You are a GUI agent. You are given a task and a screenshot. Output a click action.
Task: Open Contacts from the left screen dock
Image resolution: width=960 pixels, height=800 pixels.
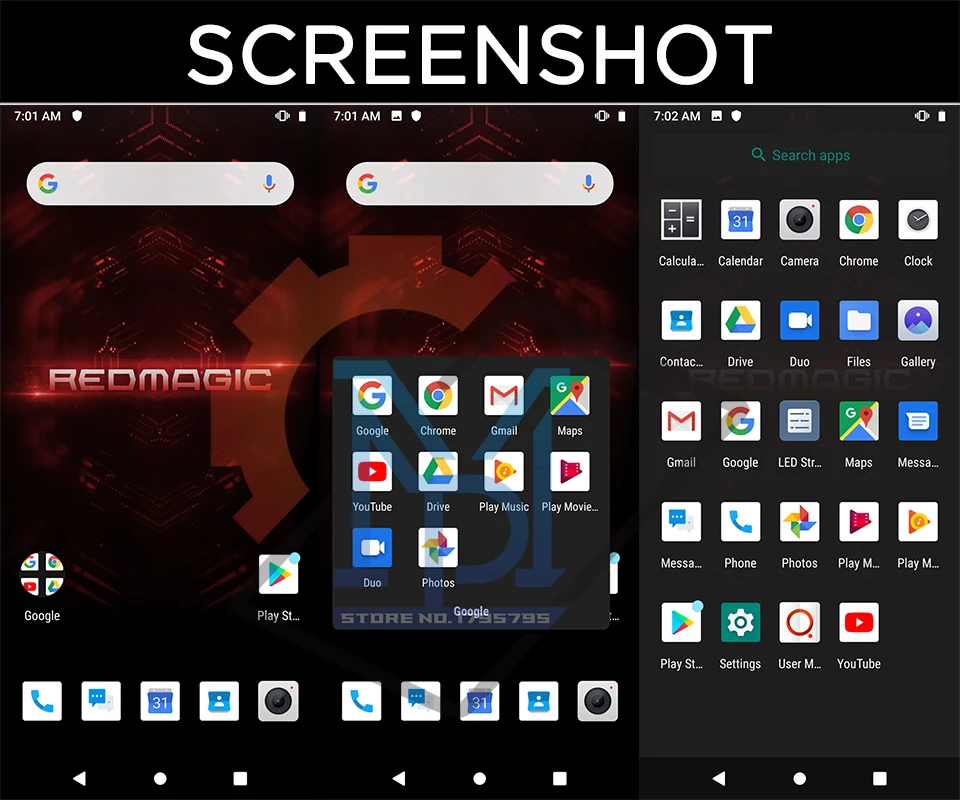tap(219, 701)
